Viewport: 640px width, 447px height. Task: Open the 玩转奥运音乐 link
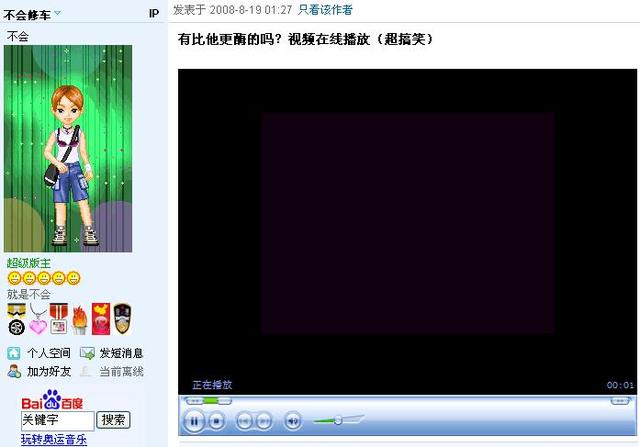click(x=54, y=439)
